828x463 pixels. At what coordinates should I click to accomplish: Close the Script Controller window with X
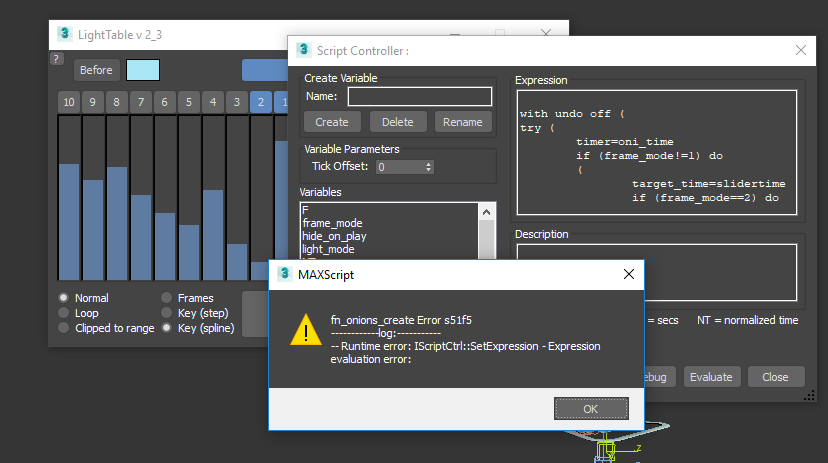click(x=801, y=51)
